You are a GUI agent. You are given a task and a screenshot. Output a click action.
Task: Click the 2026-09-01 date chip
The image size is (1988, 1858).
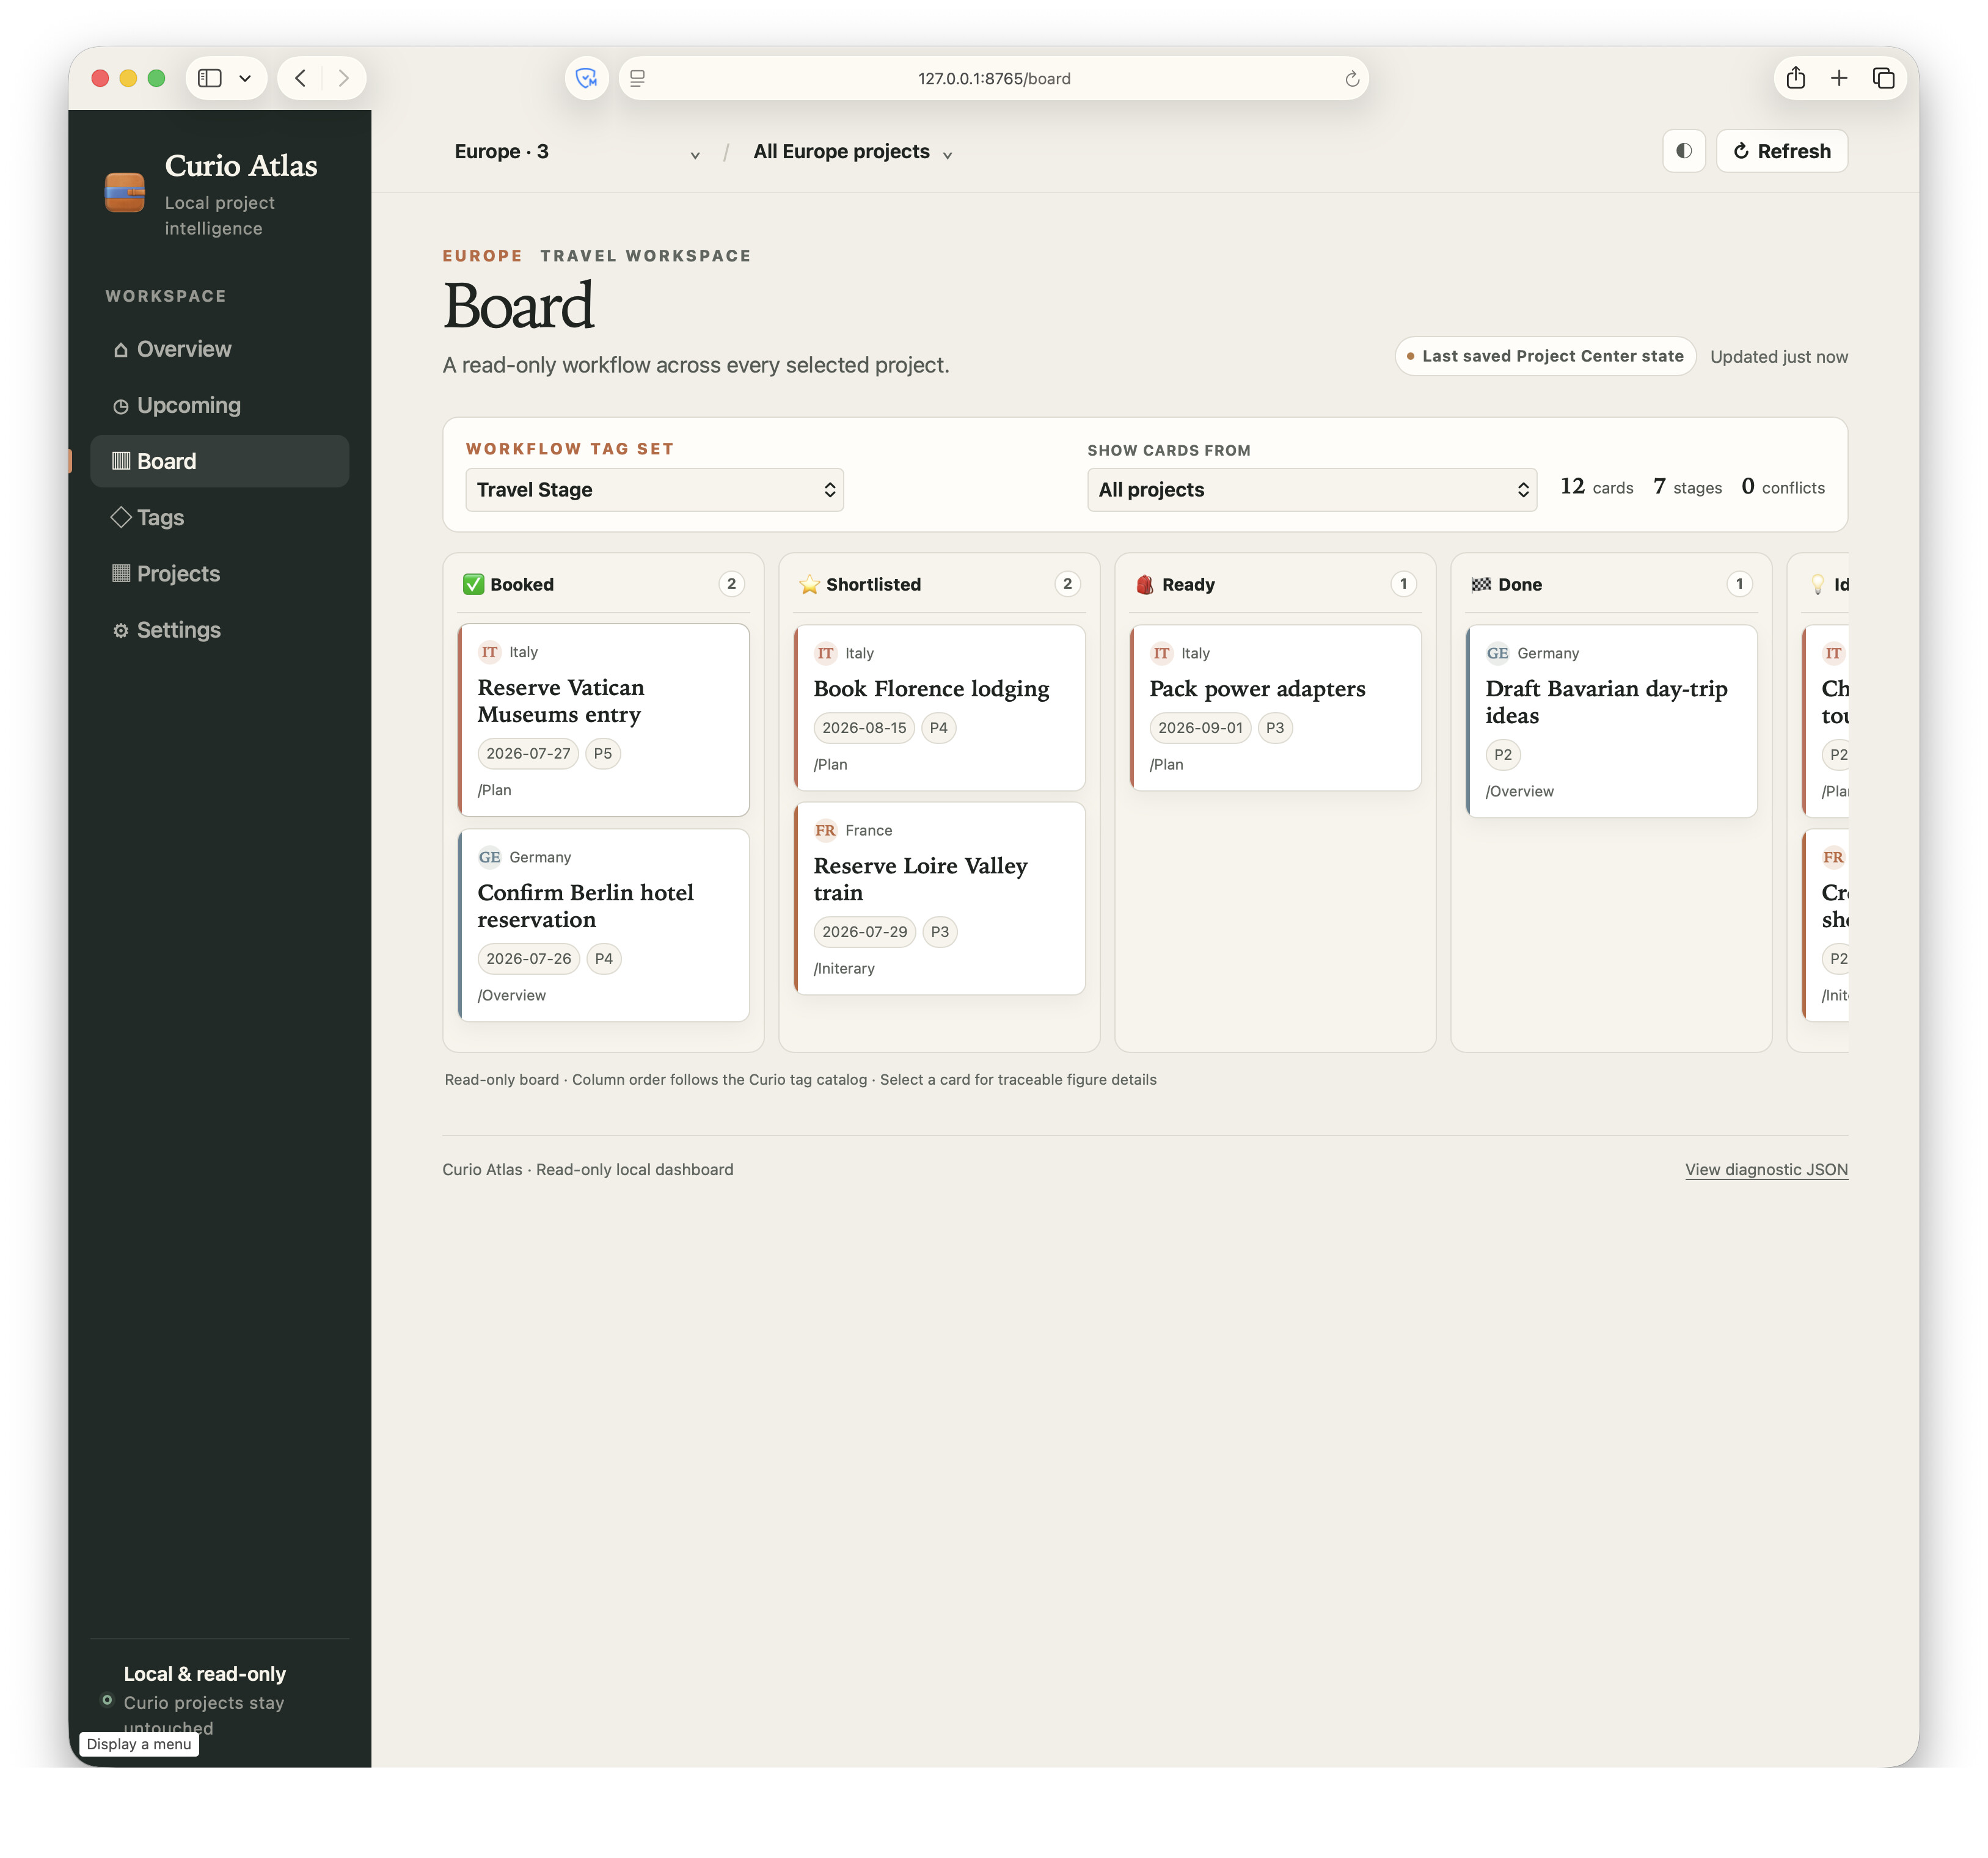point(1200,728)
